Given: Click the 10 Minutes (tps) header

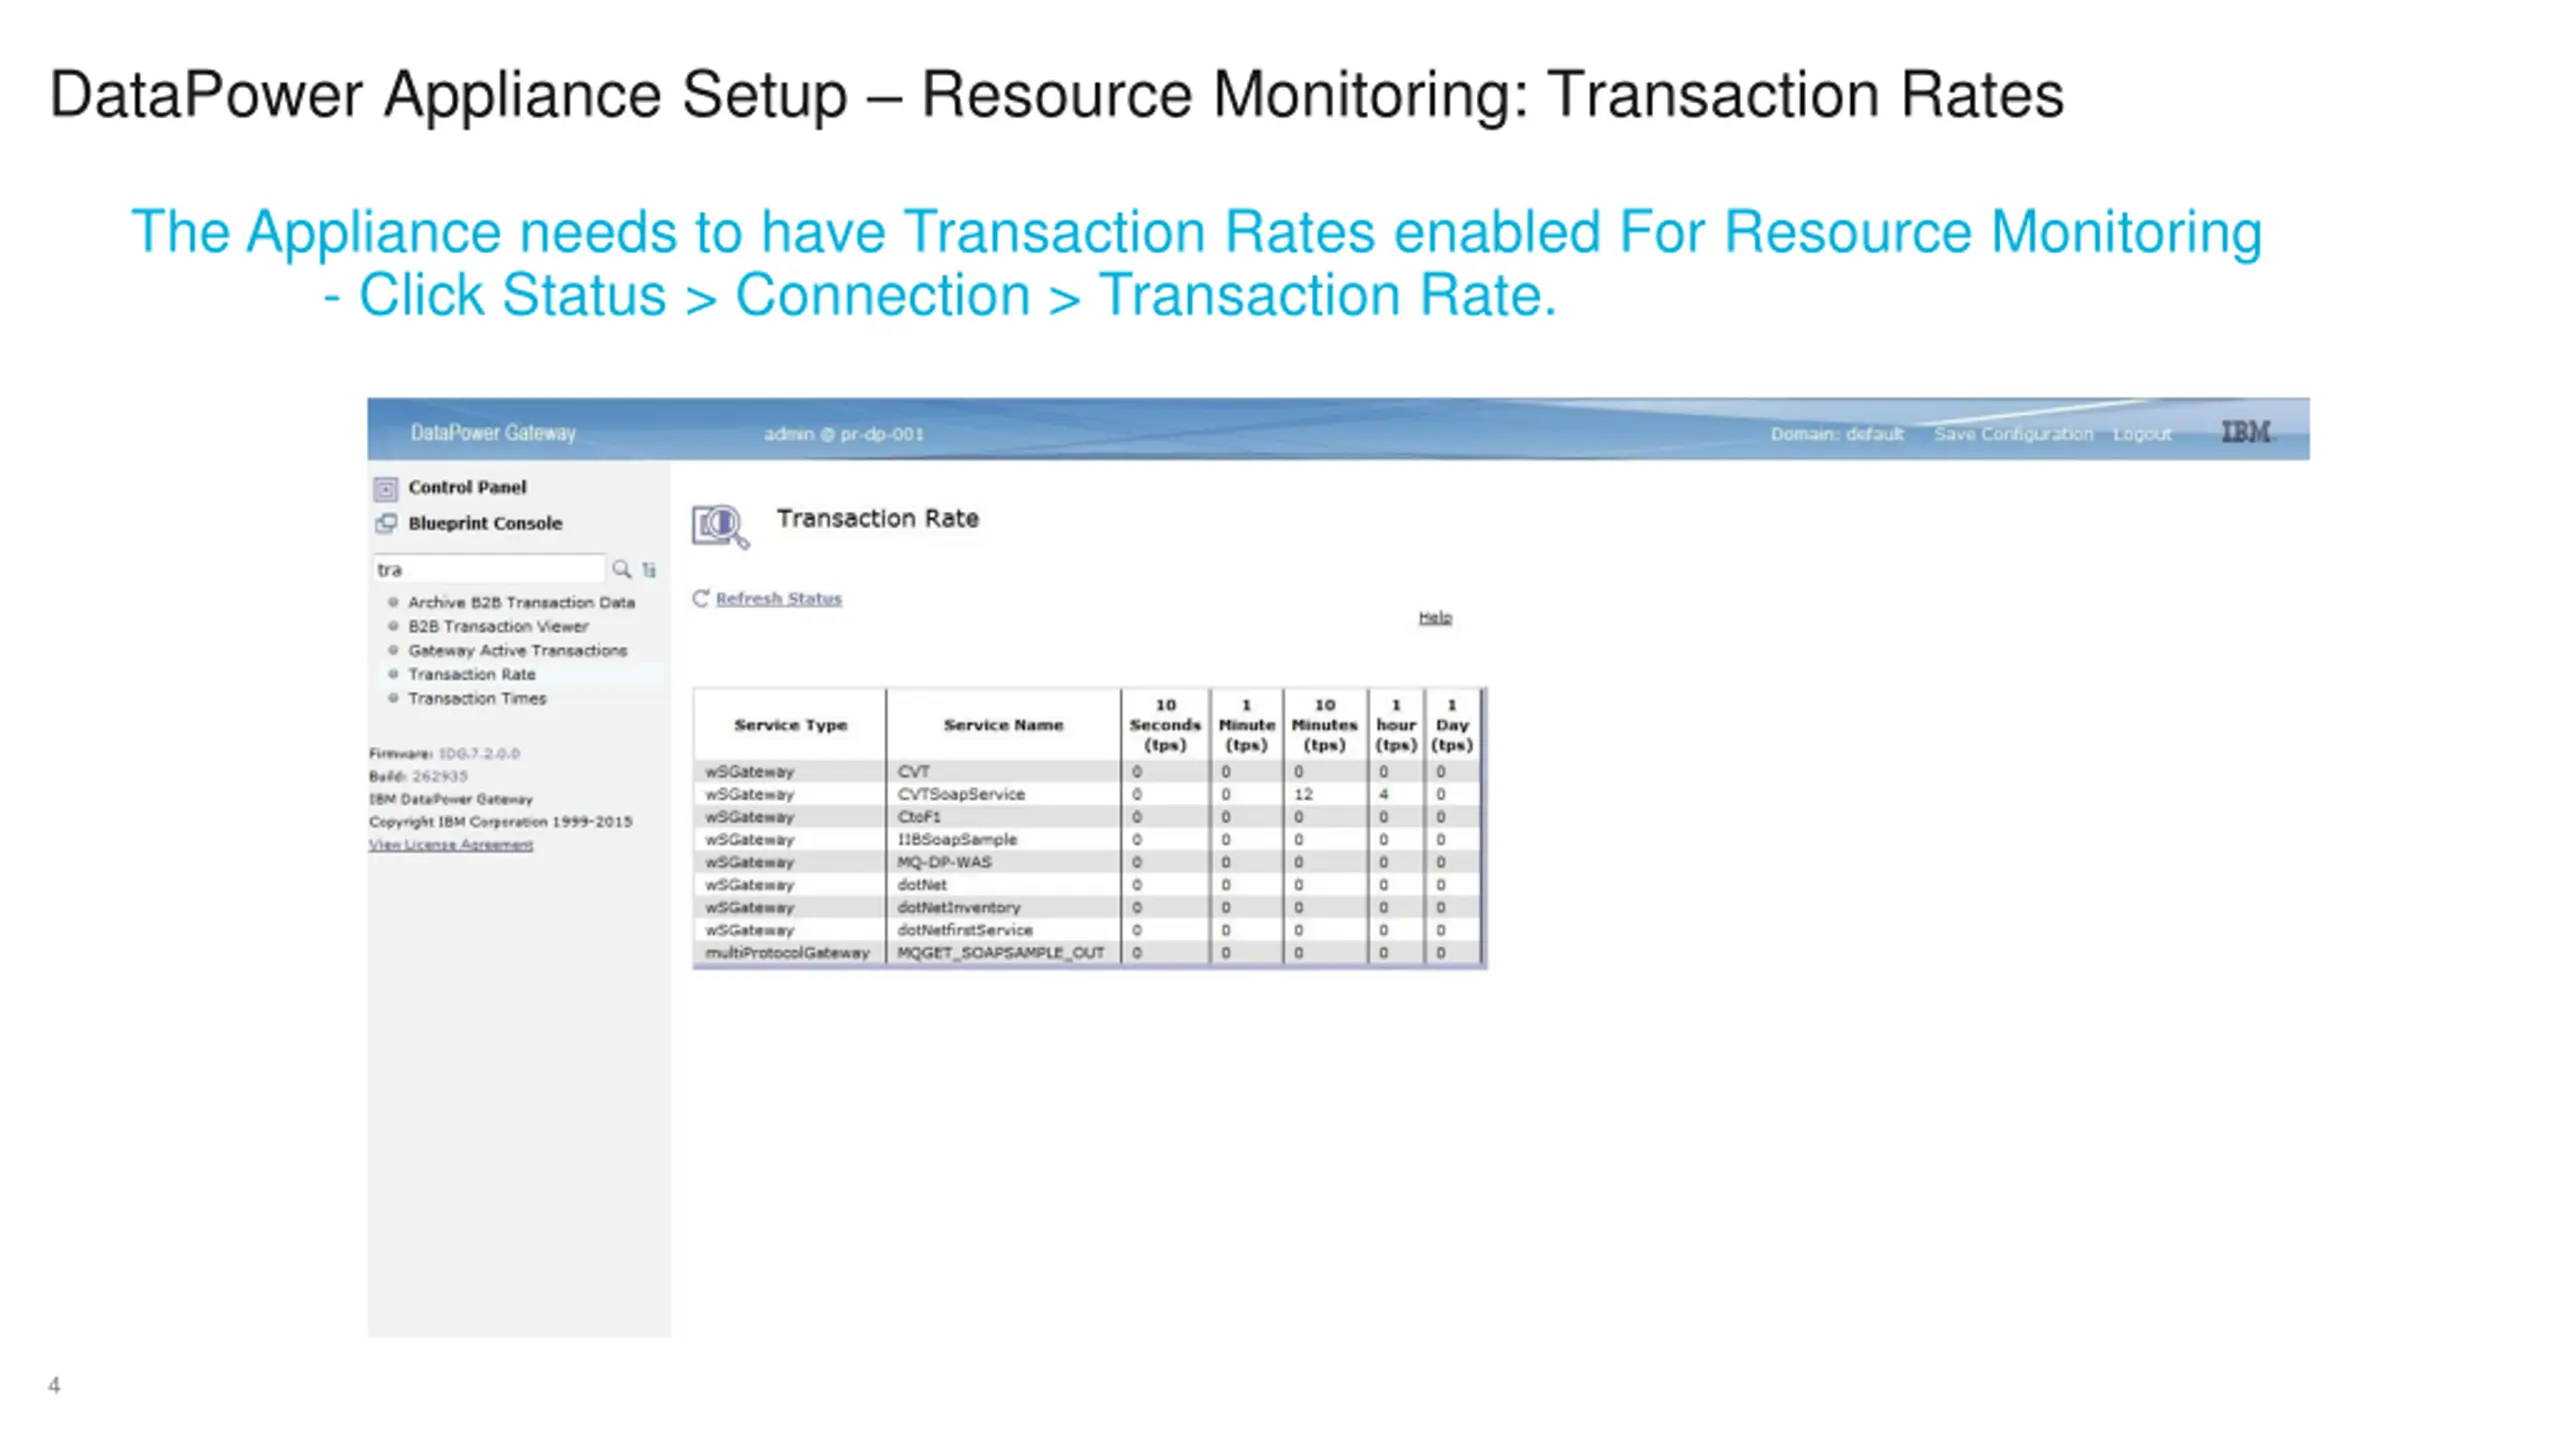Looking at the screenshot, I should pos(1325,725).
